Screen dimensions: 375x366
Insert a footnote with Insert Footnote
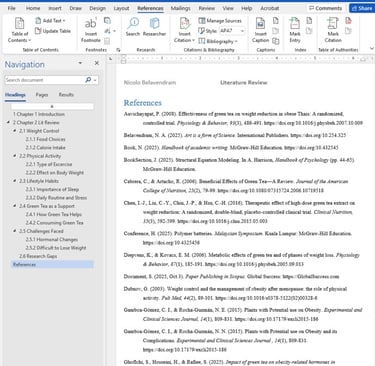[91, 30]
